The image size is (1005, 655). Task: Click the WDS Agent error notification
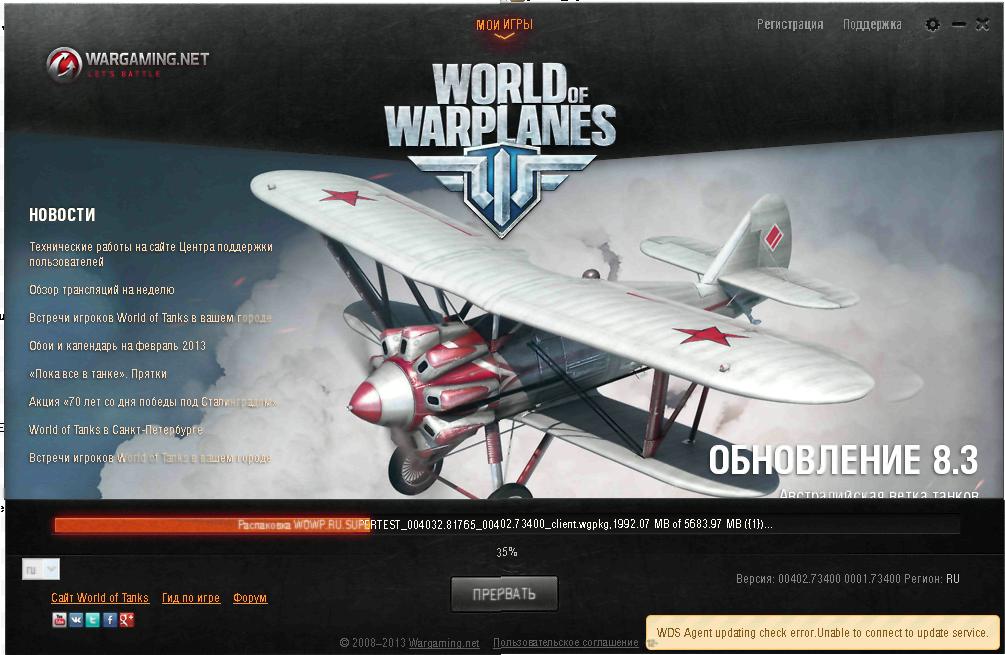coord(822,633)
